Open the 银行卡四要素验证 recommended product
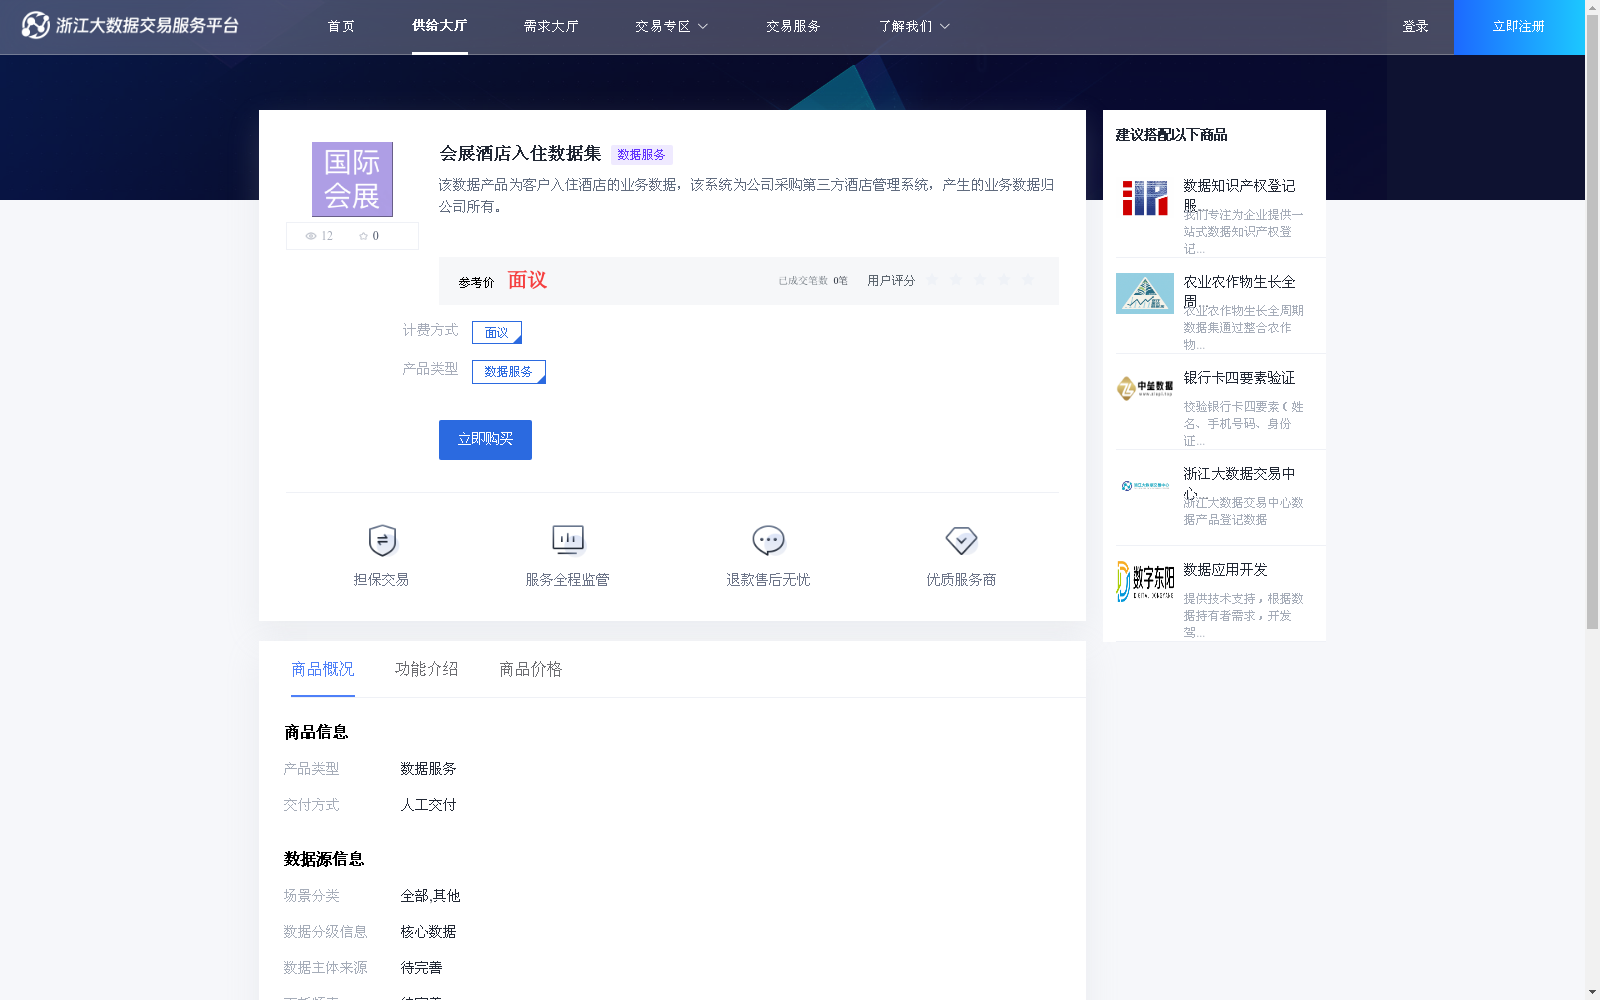This screenshot has width=1600, height=1000. 1240,378
